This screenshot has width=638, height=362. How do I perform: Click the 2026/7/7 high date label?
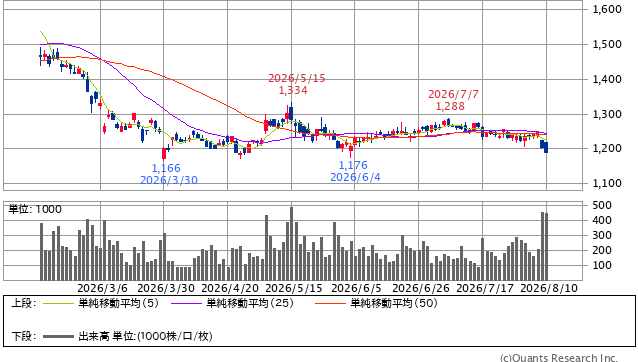453,94
